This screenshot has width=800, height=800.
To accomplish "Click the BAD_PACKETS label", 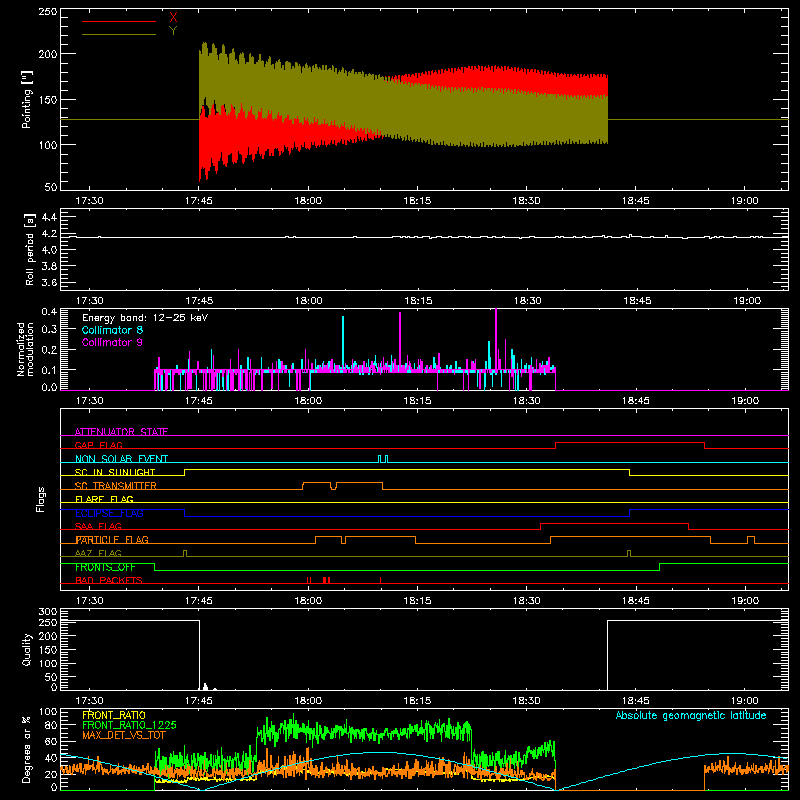I will pyautogui.click(x=109, y=580).
